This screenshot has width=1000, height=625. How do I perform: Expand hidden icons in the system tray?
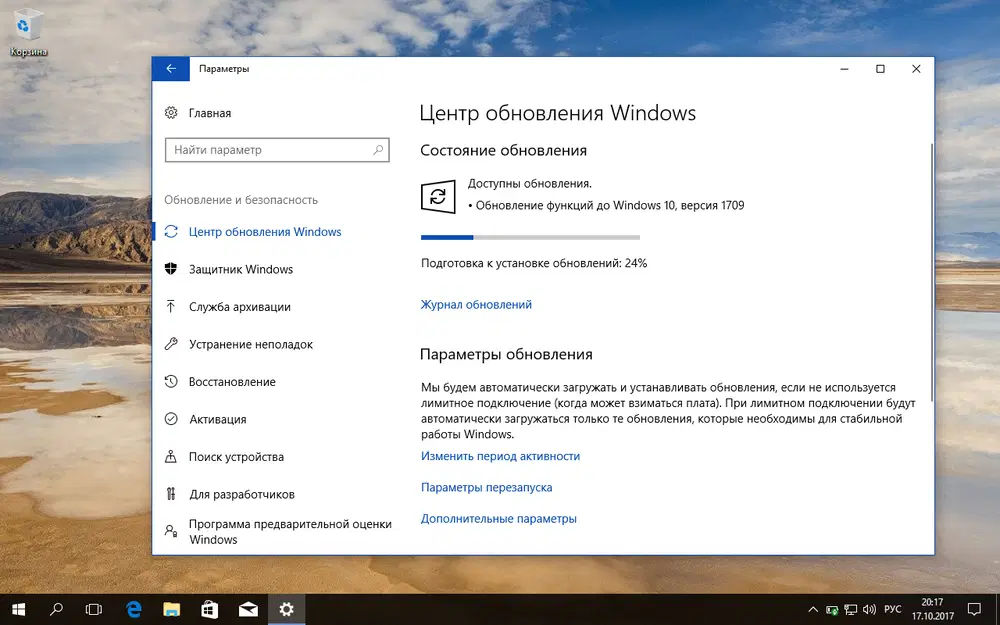811,609
